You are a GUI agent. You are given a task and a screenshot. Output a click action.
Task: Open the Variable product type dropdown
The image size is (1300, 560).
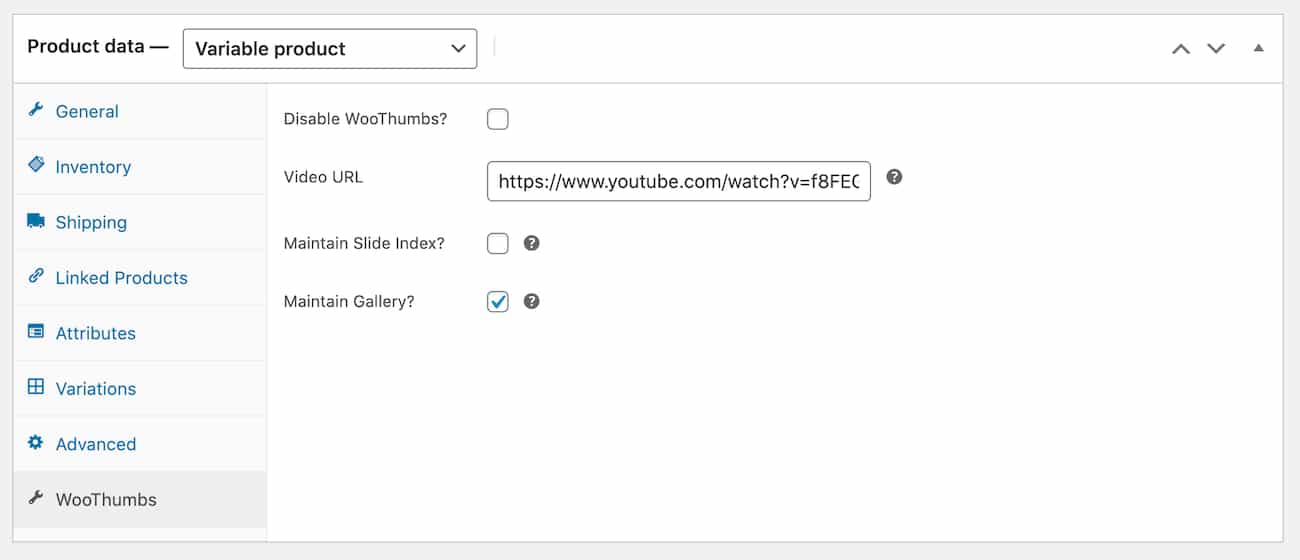coord(330,48)
